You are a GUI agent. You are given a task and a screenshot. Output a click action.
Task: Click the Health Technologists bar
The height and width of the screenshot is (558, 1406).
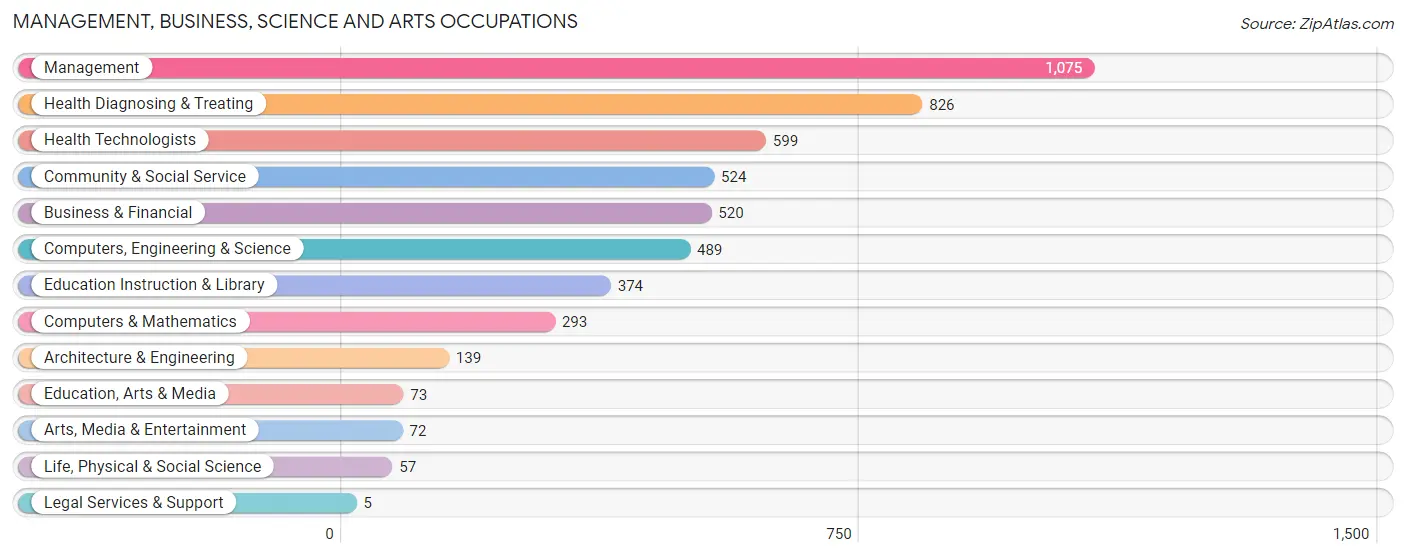(x=391, y=140)
